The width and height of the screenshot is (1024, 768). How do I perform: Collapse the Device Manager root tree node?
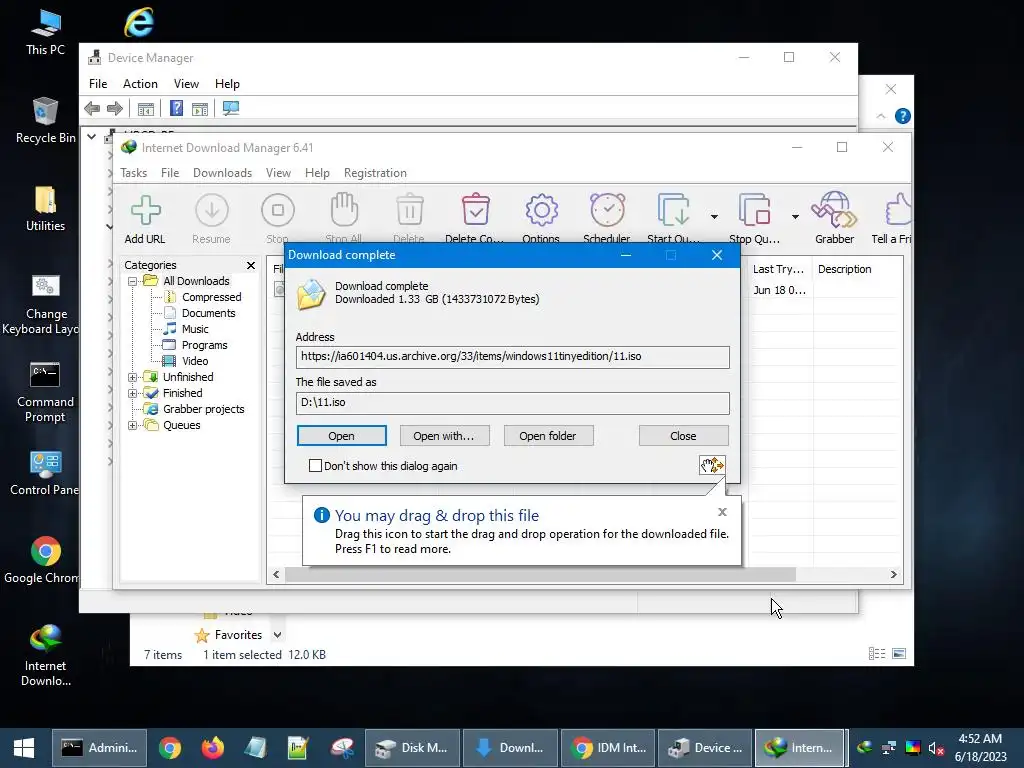[91, 136]
